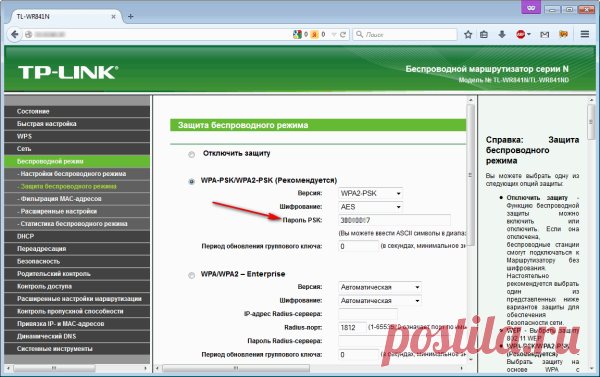This screenshot has height=377, width=600.
Task: Open Беспроводной режим menu item
Action: pyautogui.click(x=77, y=161)
